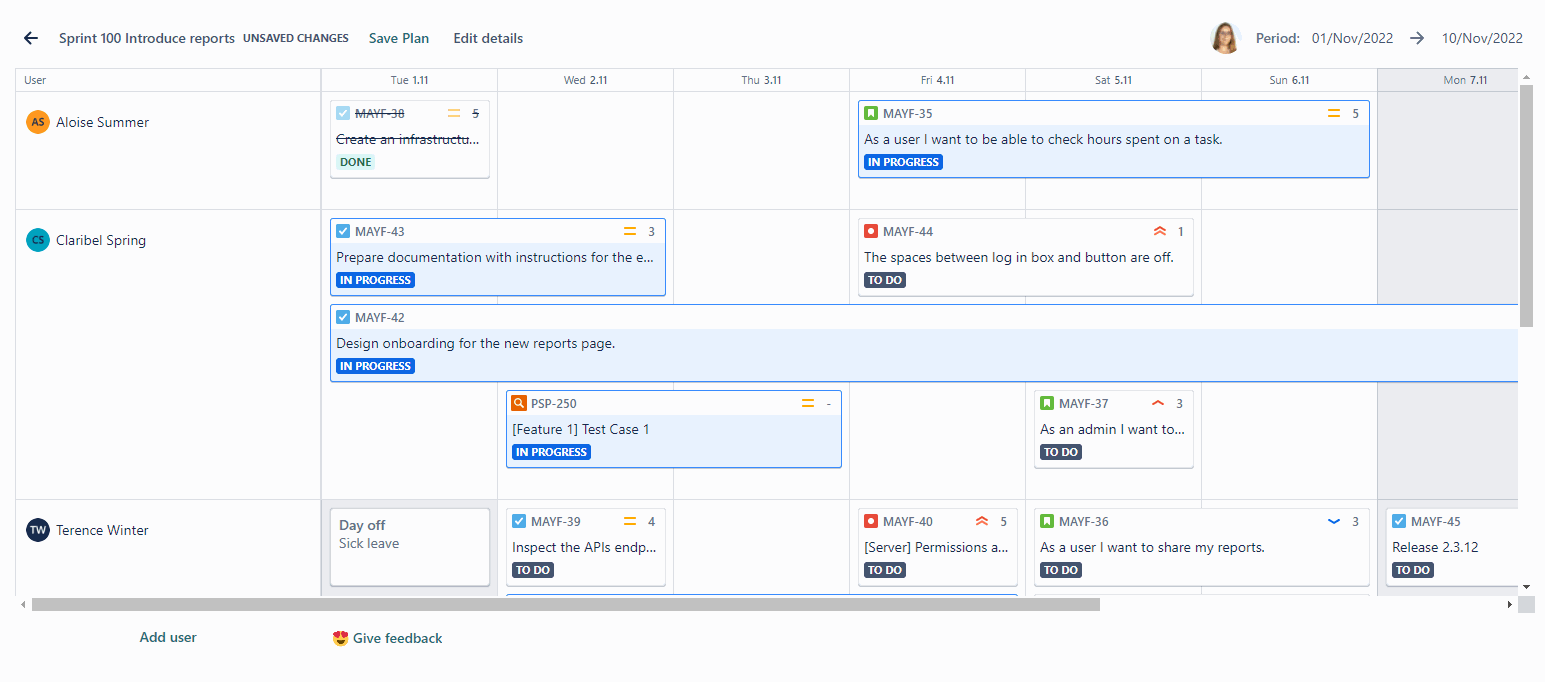Click the story icon on MAYF-36
The width and height of the screenshot is (1545, 682).
pyautogui.click(x=1047, y=522)
